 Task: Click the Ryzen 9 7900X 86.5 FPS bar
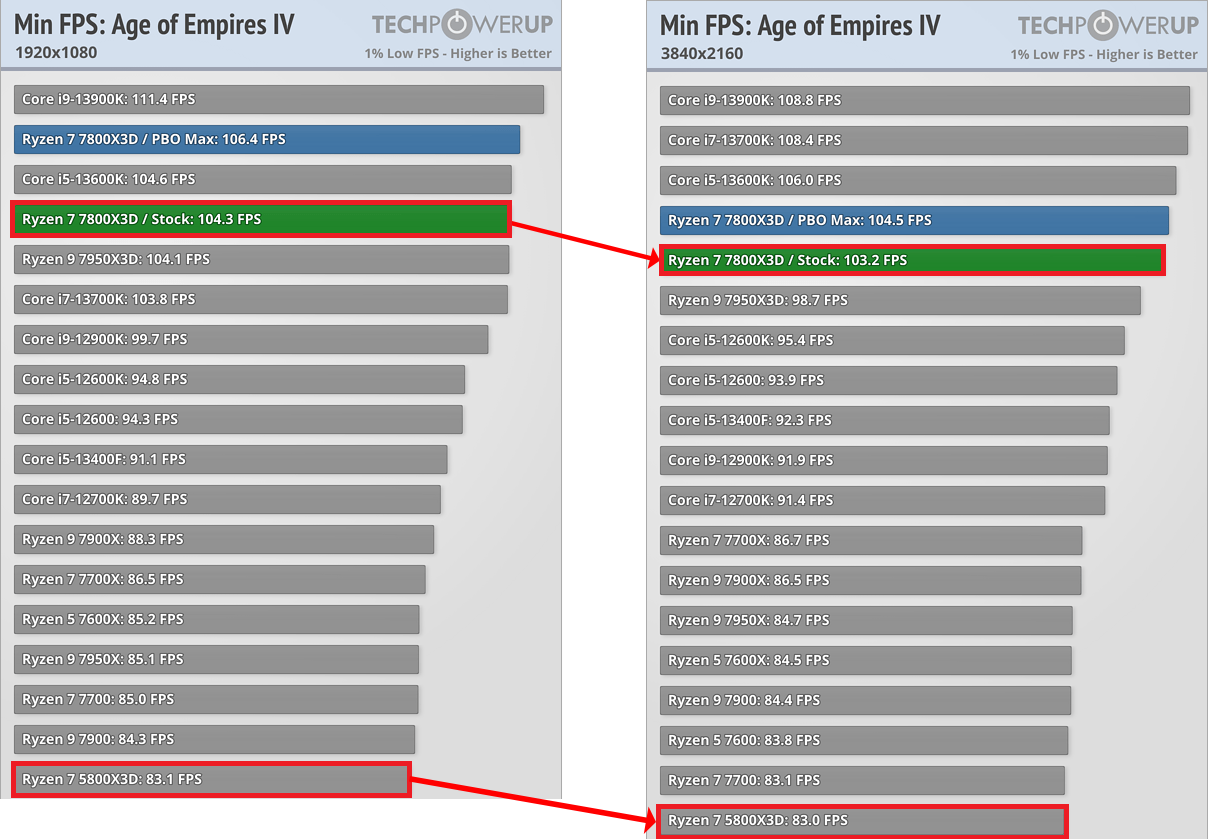[x=871, y=580]
